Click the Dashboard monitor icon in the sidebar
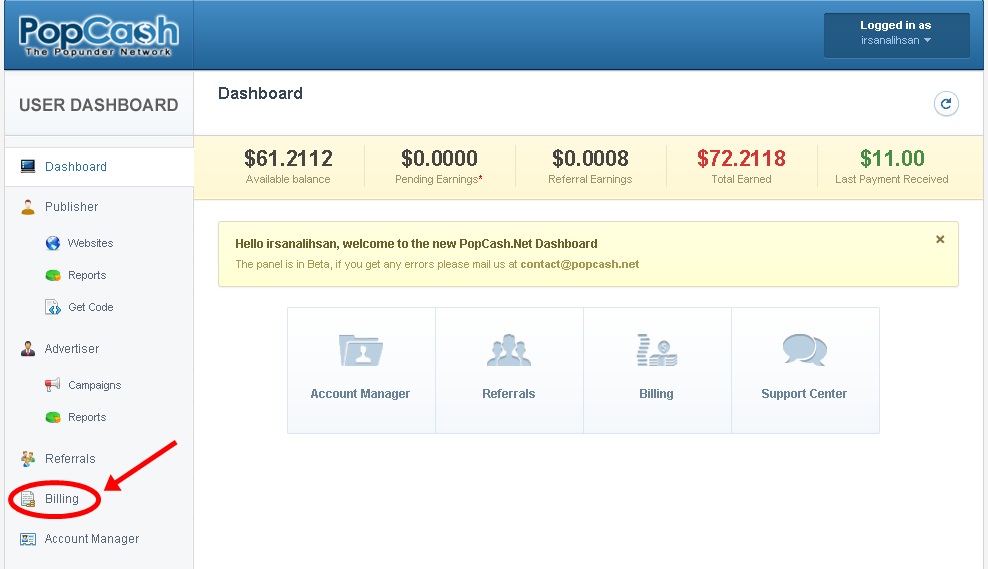Image resolution: width=988 pixels, height=569 pixels. click(28, 166)
